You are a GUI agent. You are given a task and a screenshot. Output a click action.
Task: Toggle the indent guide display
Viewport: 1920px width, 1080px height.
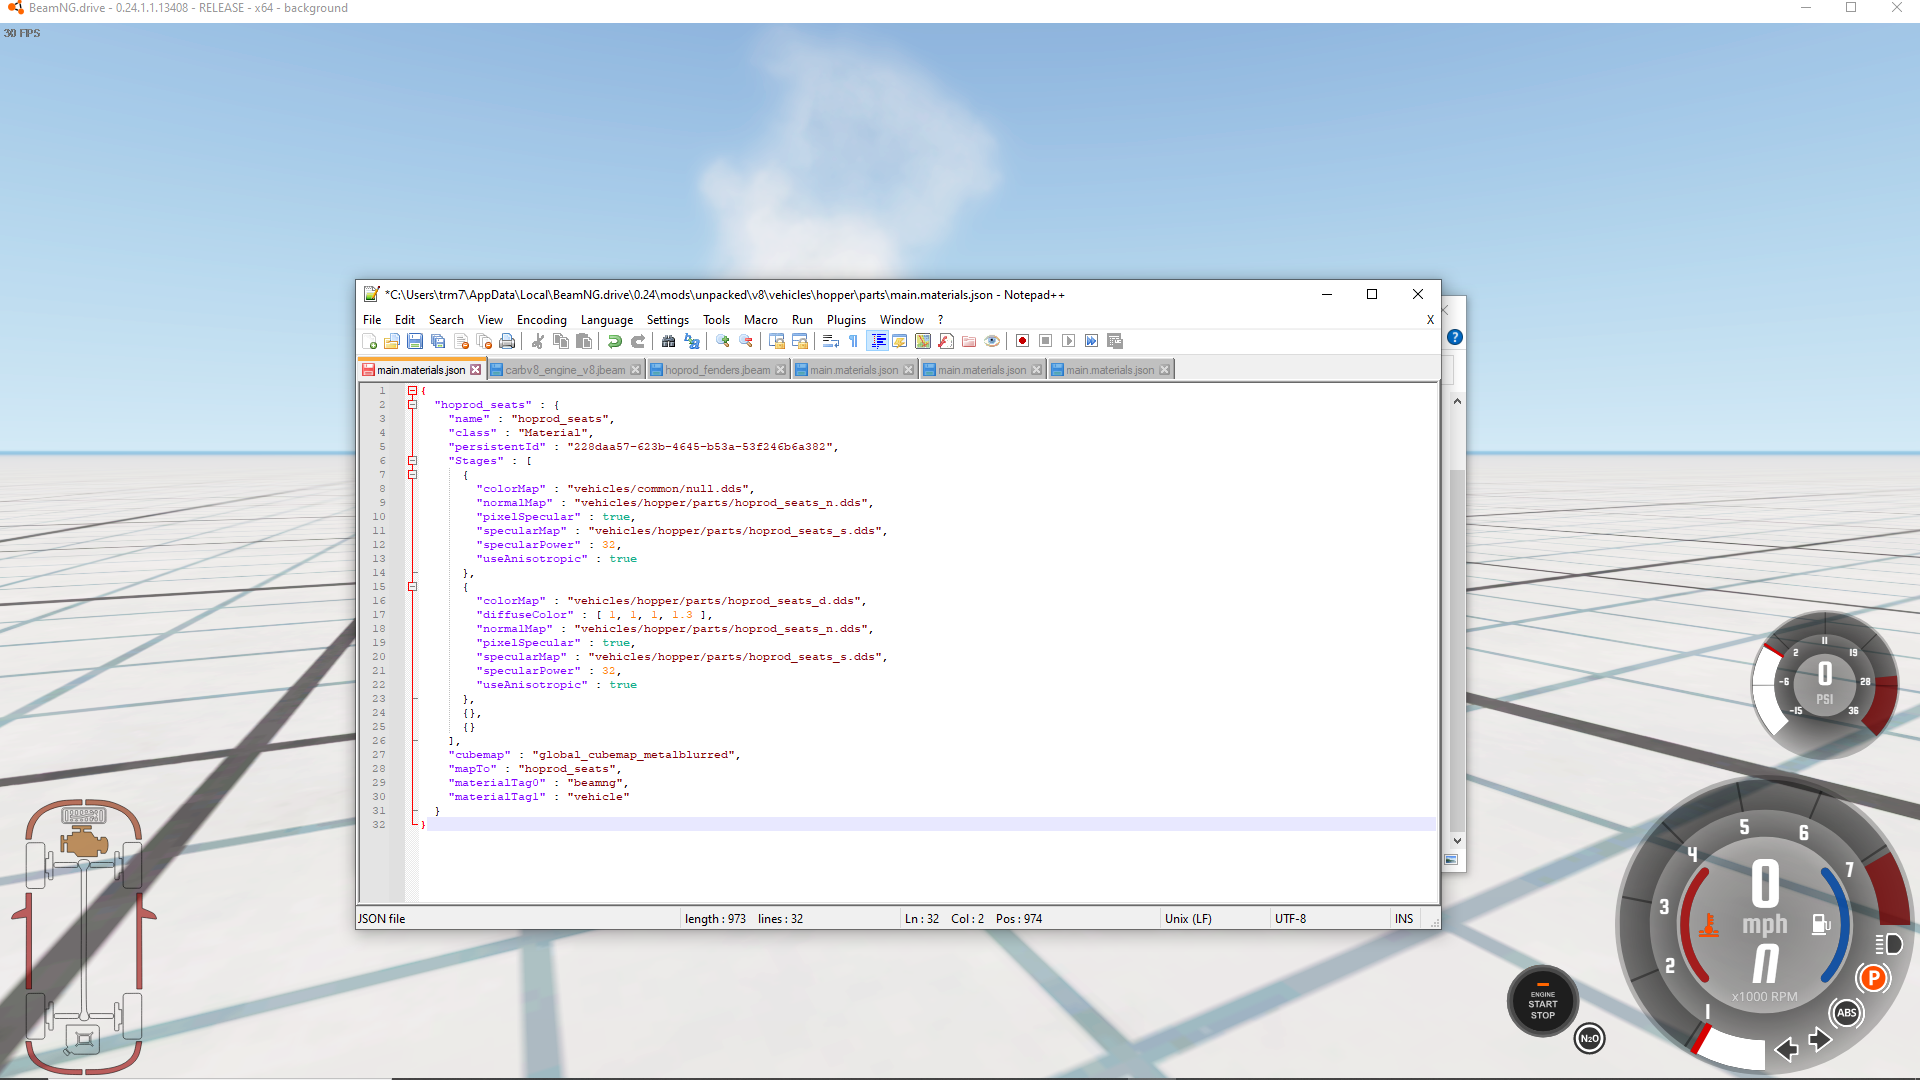pyautogui.click(x=877, y=341)
